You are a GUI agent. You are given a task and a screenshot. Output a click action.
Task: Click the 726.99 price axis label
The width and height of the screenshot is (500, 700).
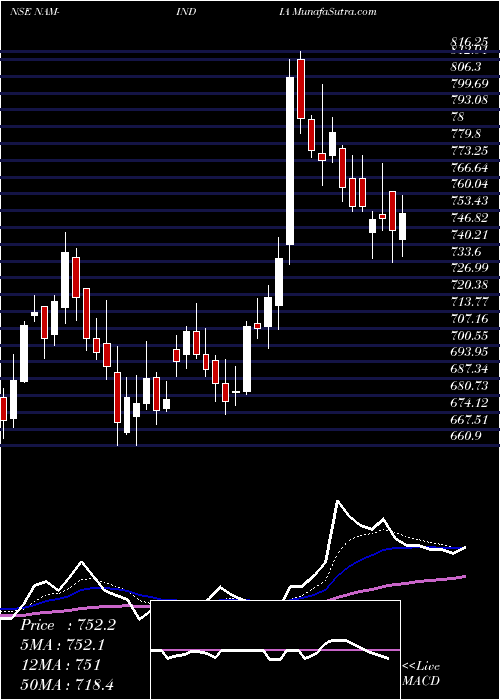pyautogui.click(x=470, y=267)
